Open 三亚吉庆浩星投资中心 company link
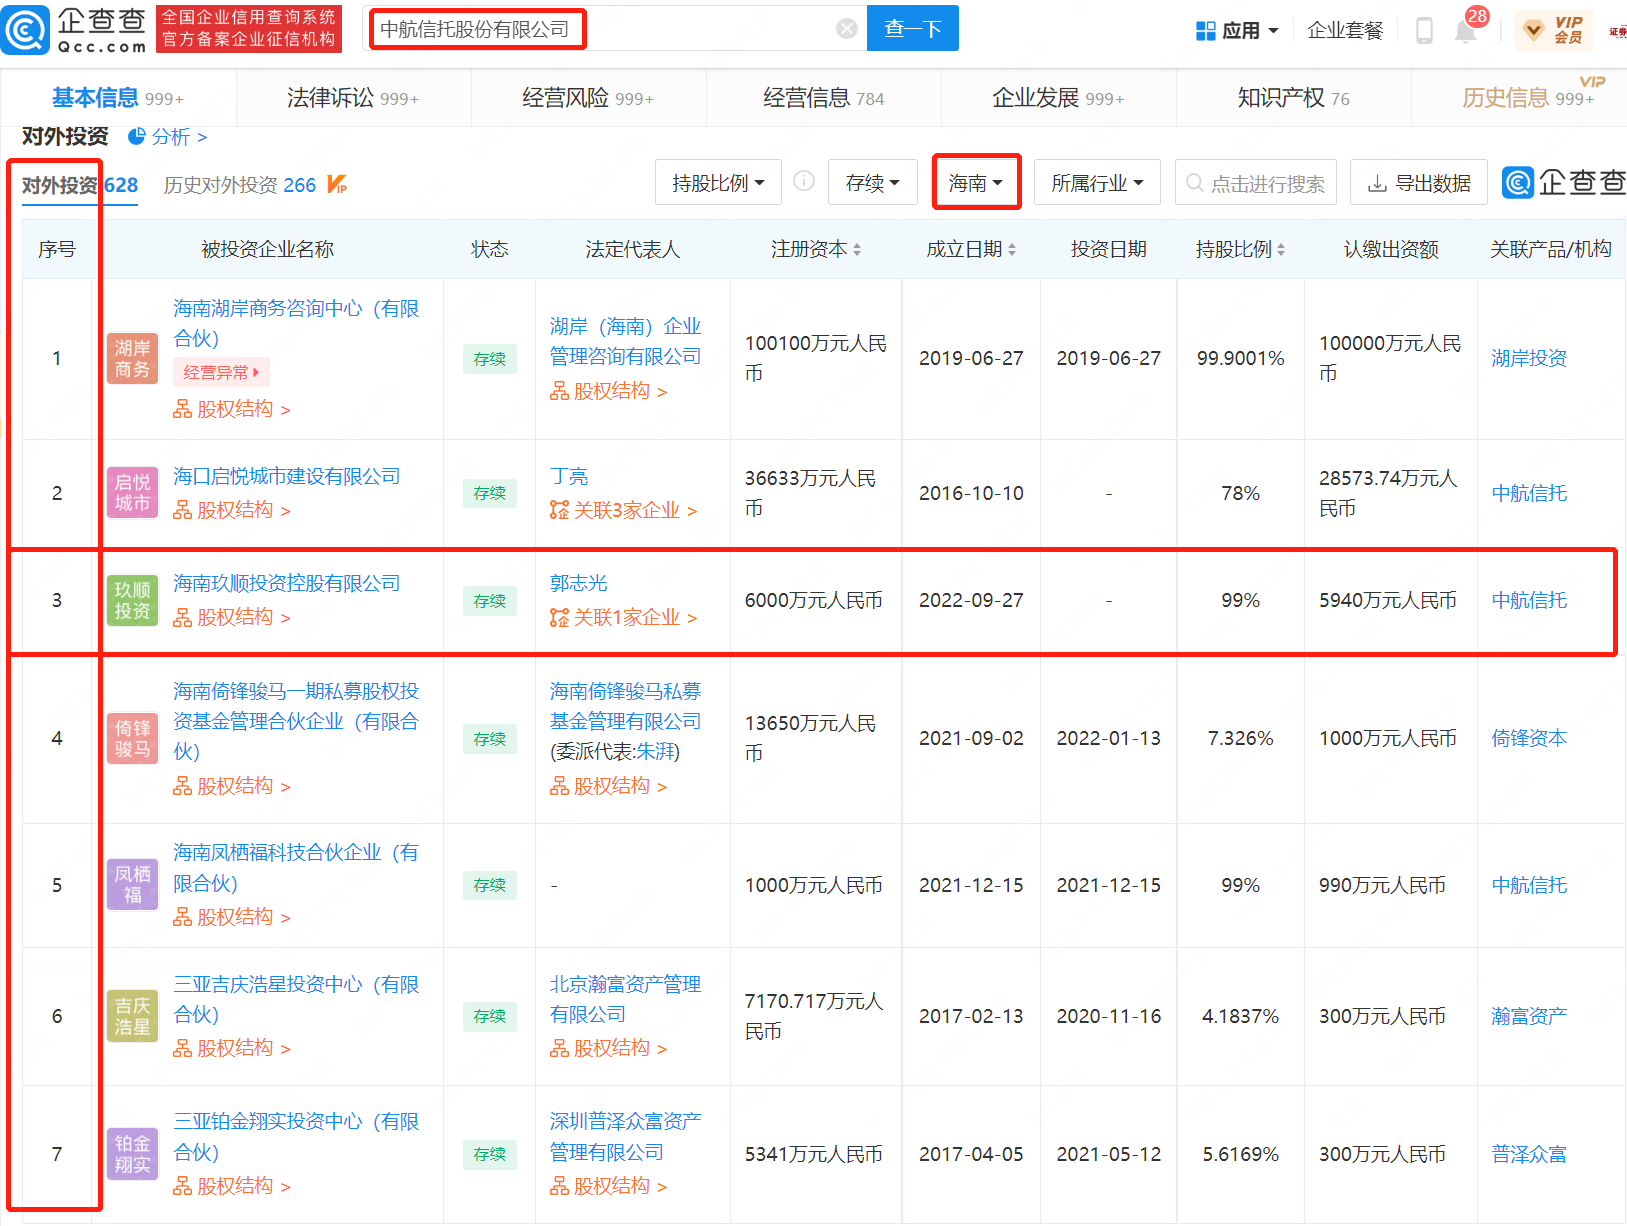The width and height of the screenshot is (1627, 1226). tap(296, 999)
